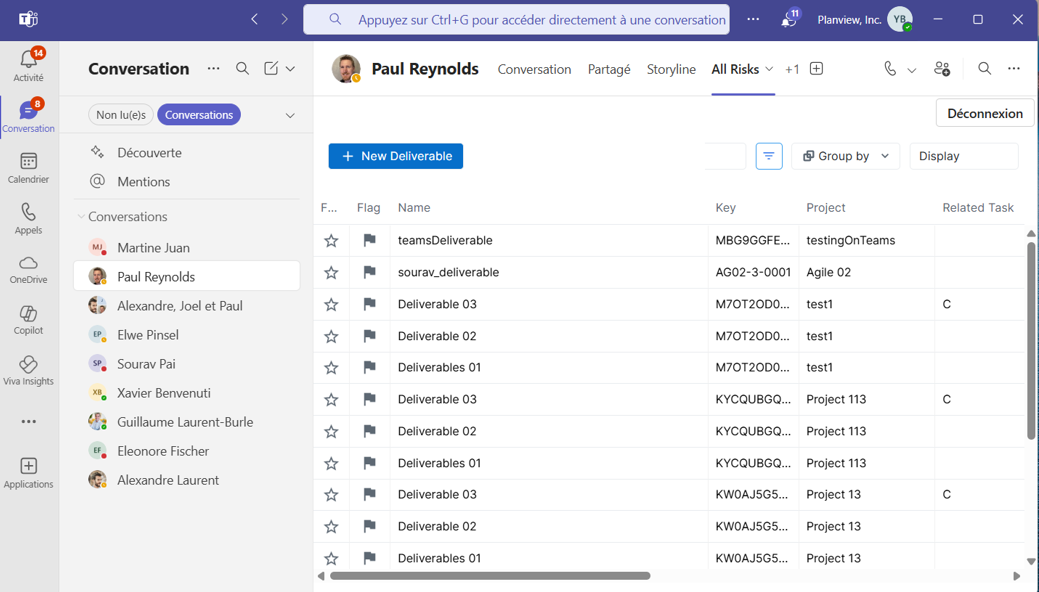Open the Activité notifications icon
Image resolution: width=1039 pixels, height=592 pixels.
tap(28, 65)
